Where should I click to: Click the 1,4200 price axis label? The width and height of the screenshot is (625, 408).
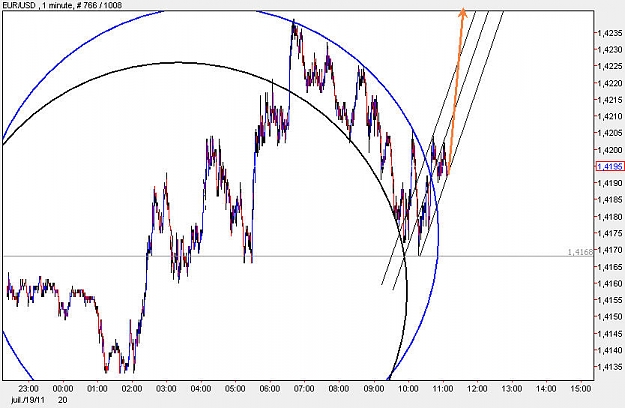click(611, 150)
